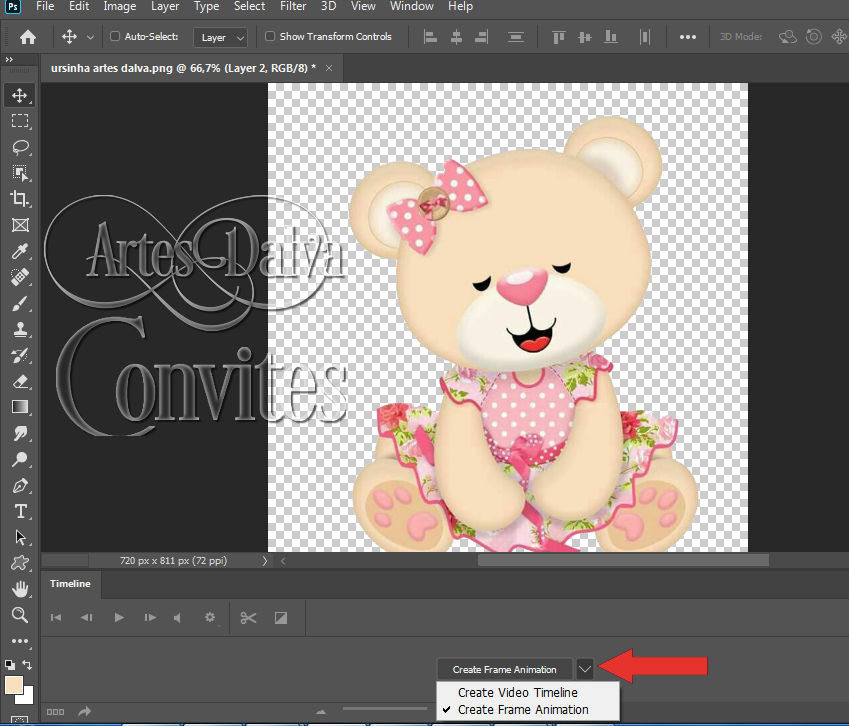Expand the collapsed toolbar double arrows
The width and height of the screenshot is (849, 726).
tap(9, 60)
